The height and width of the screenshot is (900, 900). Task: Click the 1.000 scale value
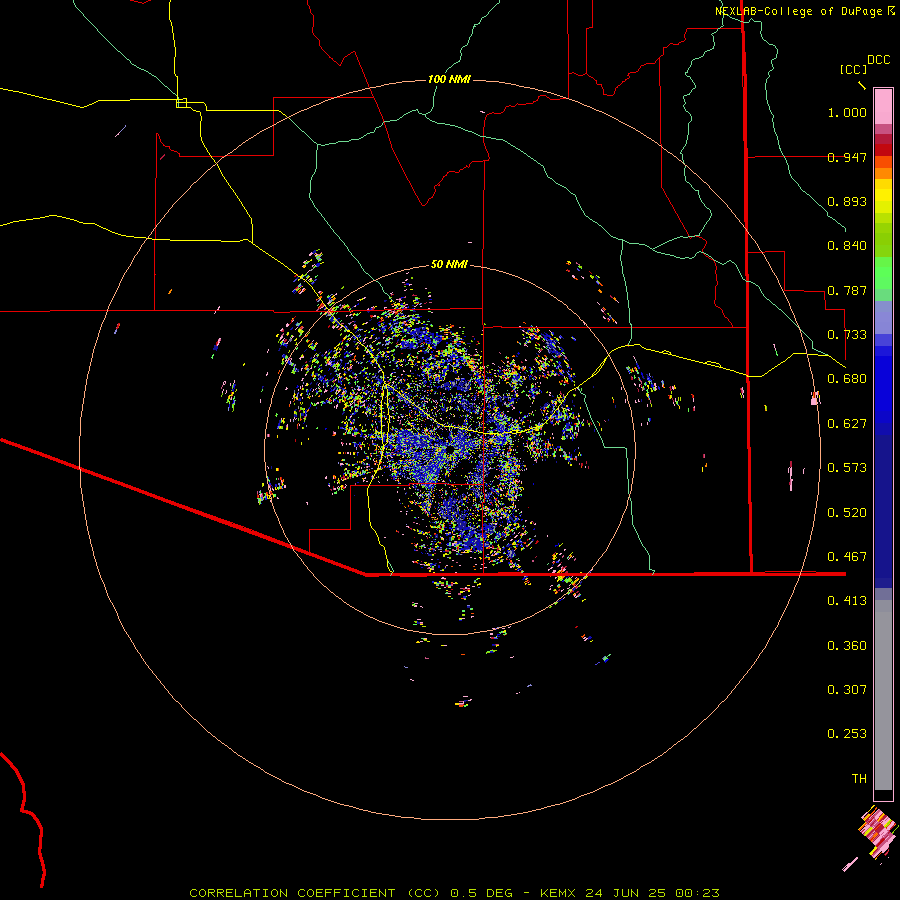tap(847, 112)
